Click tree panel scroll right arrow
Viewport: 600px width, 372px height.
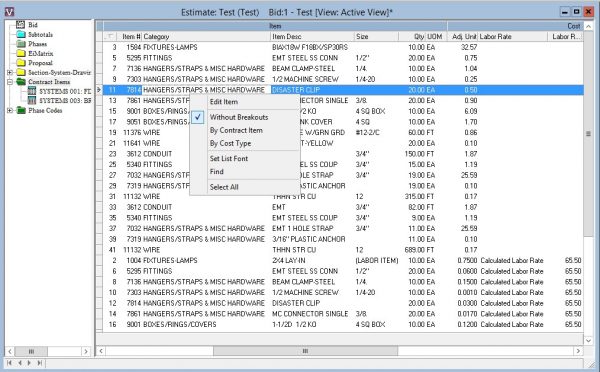86,351
